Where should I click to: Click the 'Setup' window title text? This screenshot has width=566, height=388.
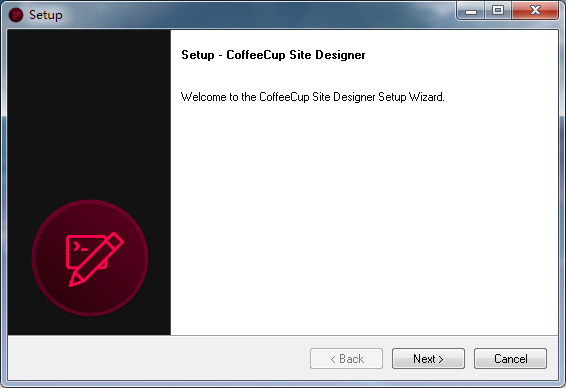click(46, 15)
